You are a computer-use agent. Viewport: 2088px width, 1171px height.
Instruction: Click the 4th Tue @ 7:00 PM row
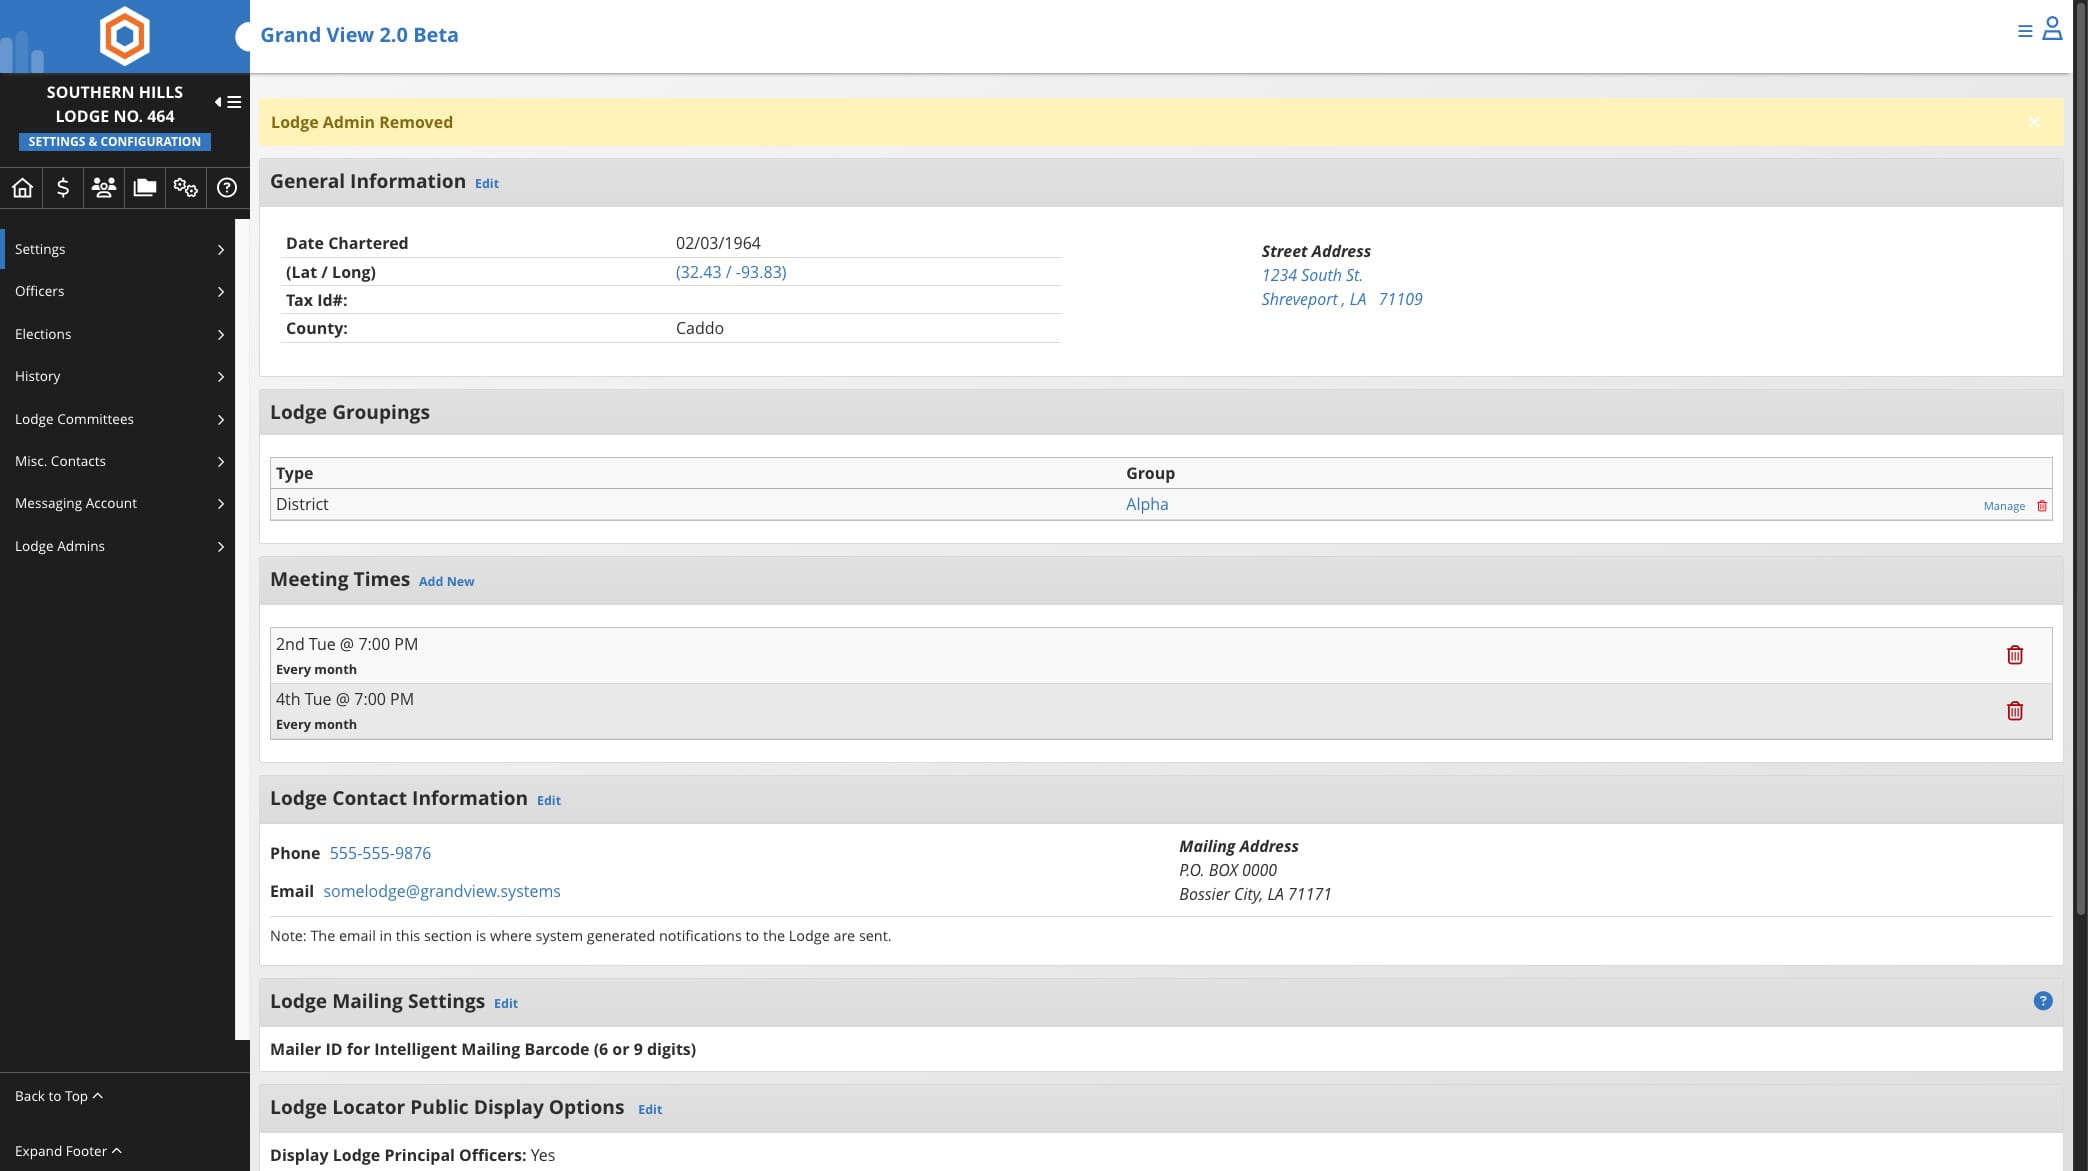pos(1161,711)
